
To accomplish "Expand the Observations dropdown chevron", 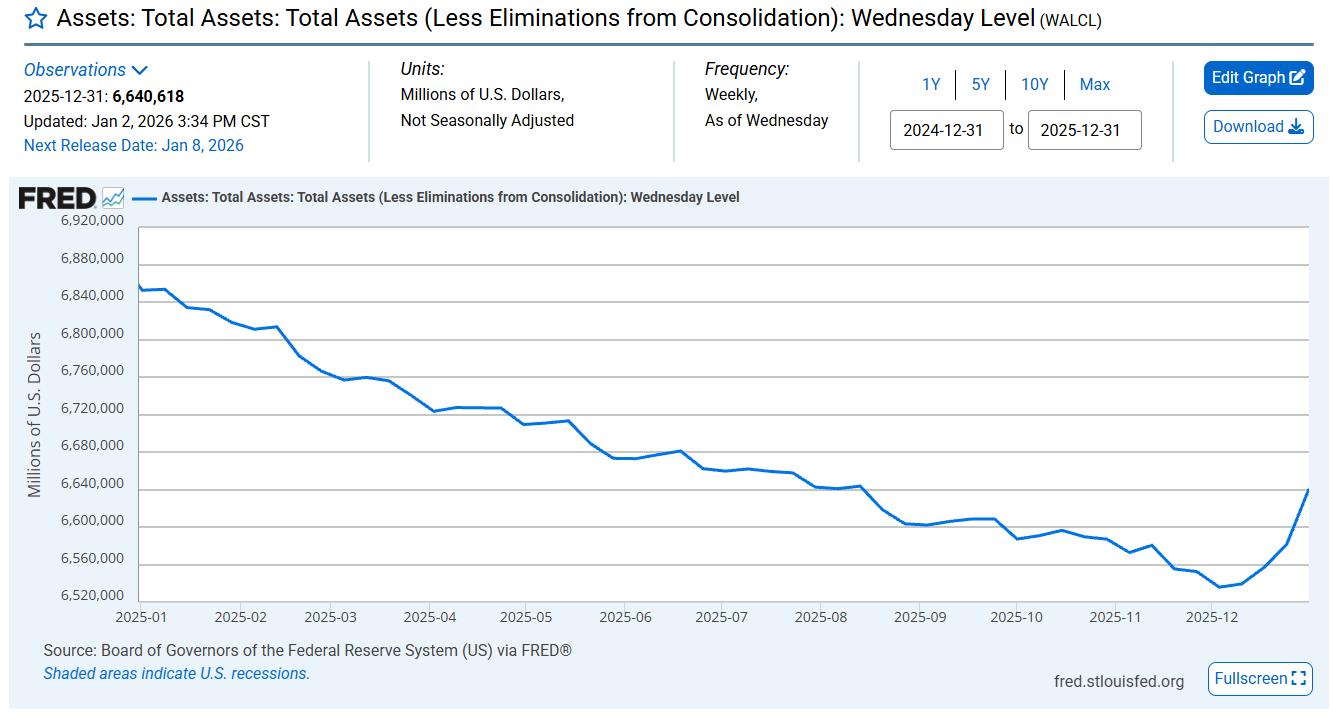I will coord(140,70).
